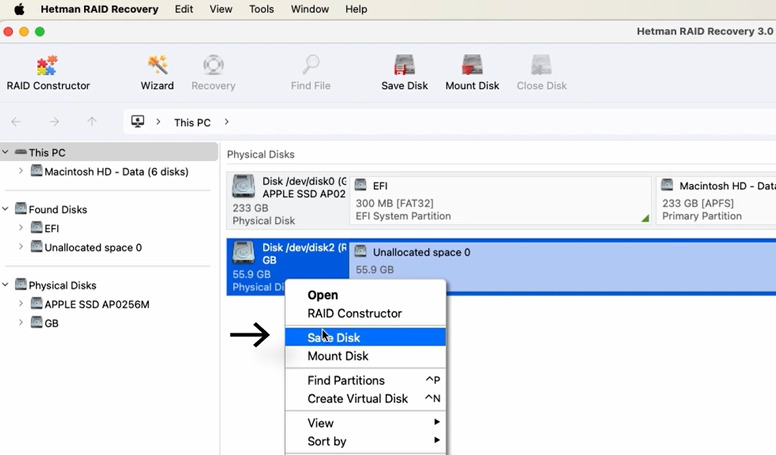
Task: Select Found Disks in the sidebar
Action: point(58,209)
